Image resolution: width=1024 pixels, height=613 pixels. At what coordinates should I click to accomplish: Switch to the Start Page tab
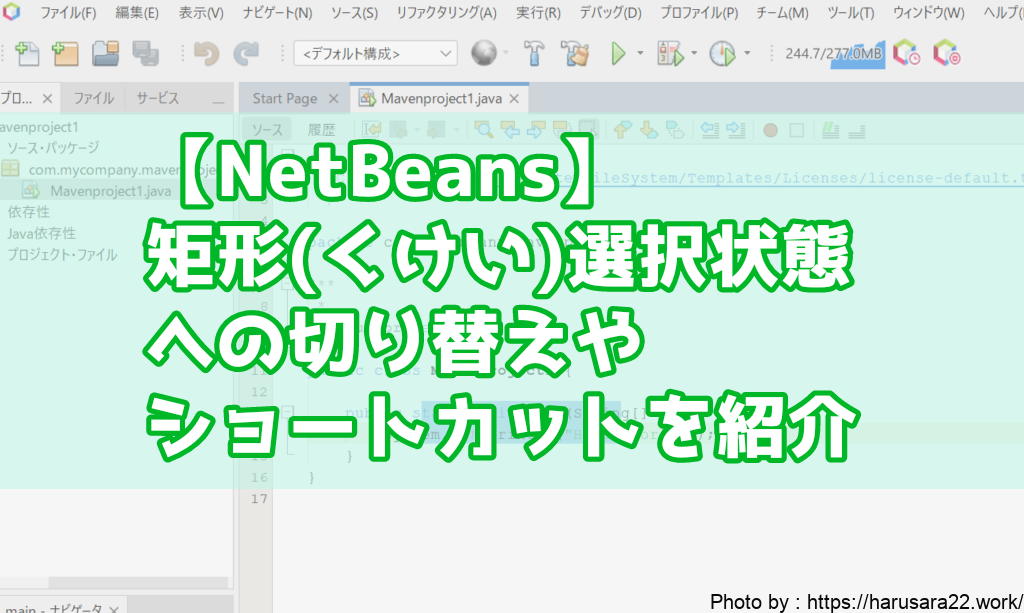point(284,98)
